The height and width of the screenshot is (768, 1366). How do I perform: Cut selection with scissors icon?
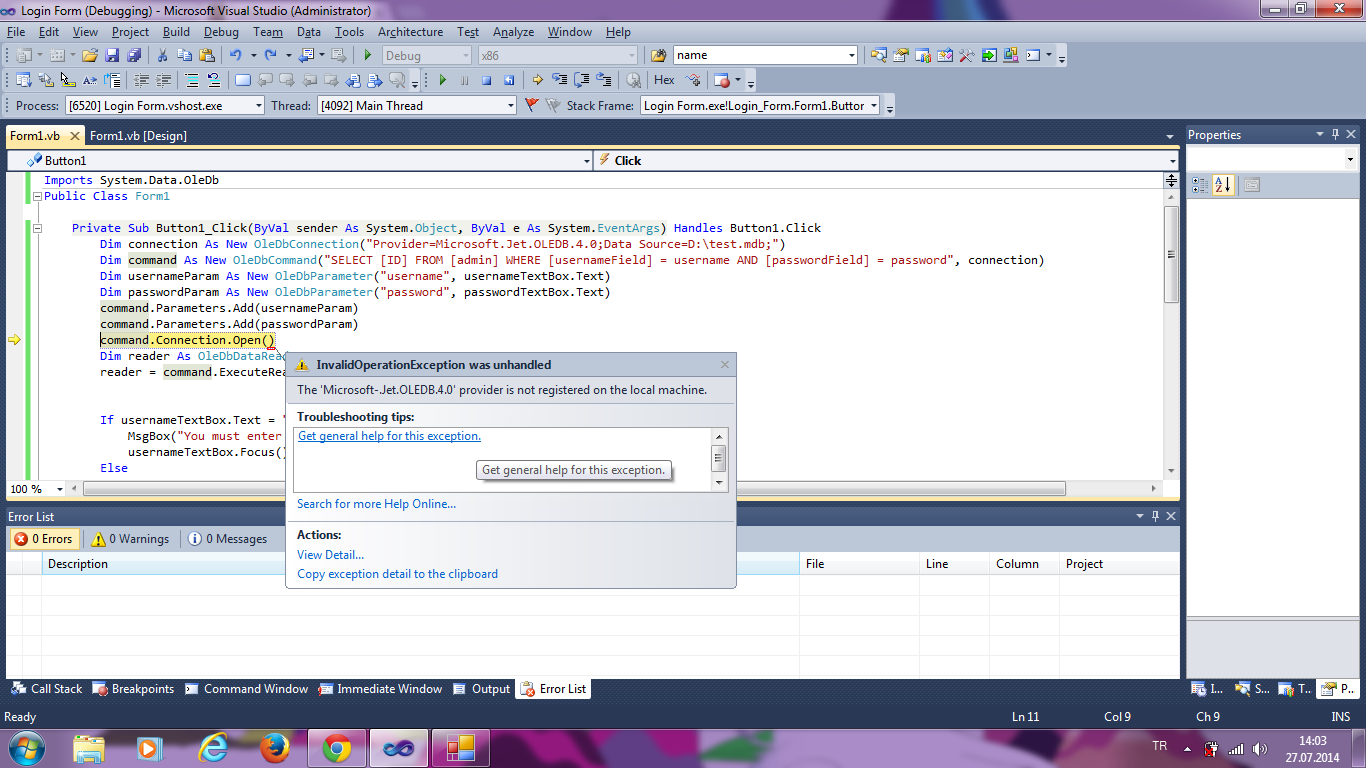[162, 55]
